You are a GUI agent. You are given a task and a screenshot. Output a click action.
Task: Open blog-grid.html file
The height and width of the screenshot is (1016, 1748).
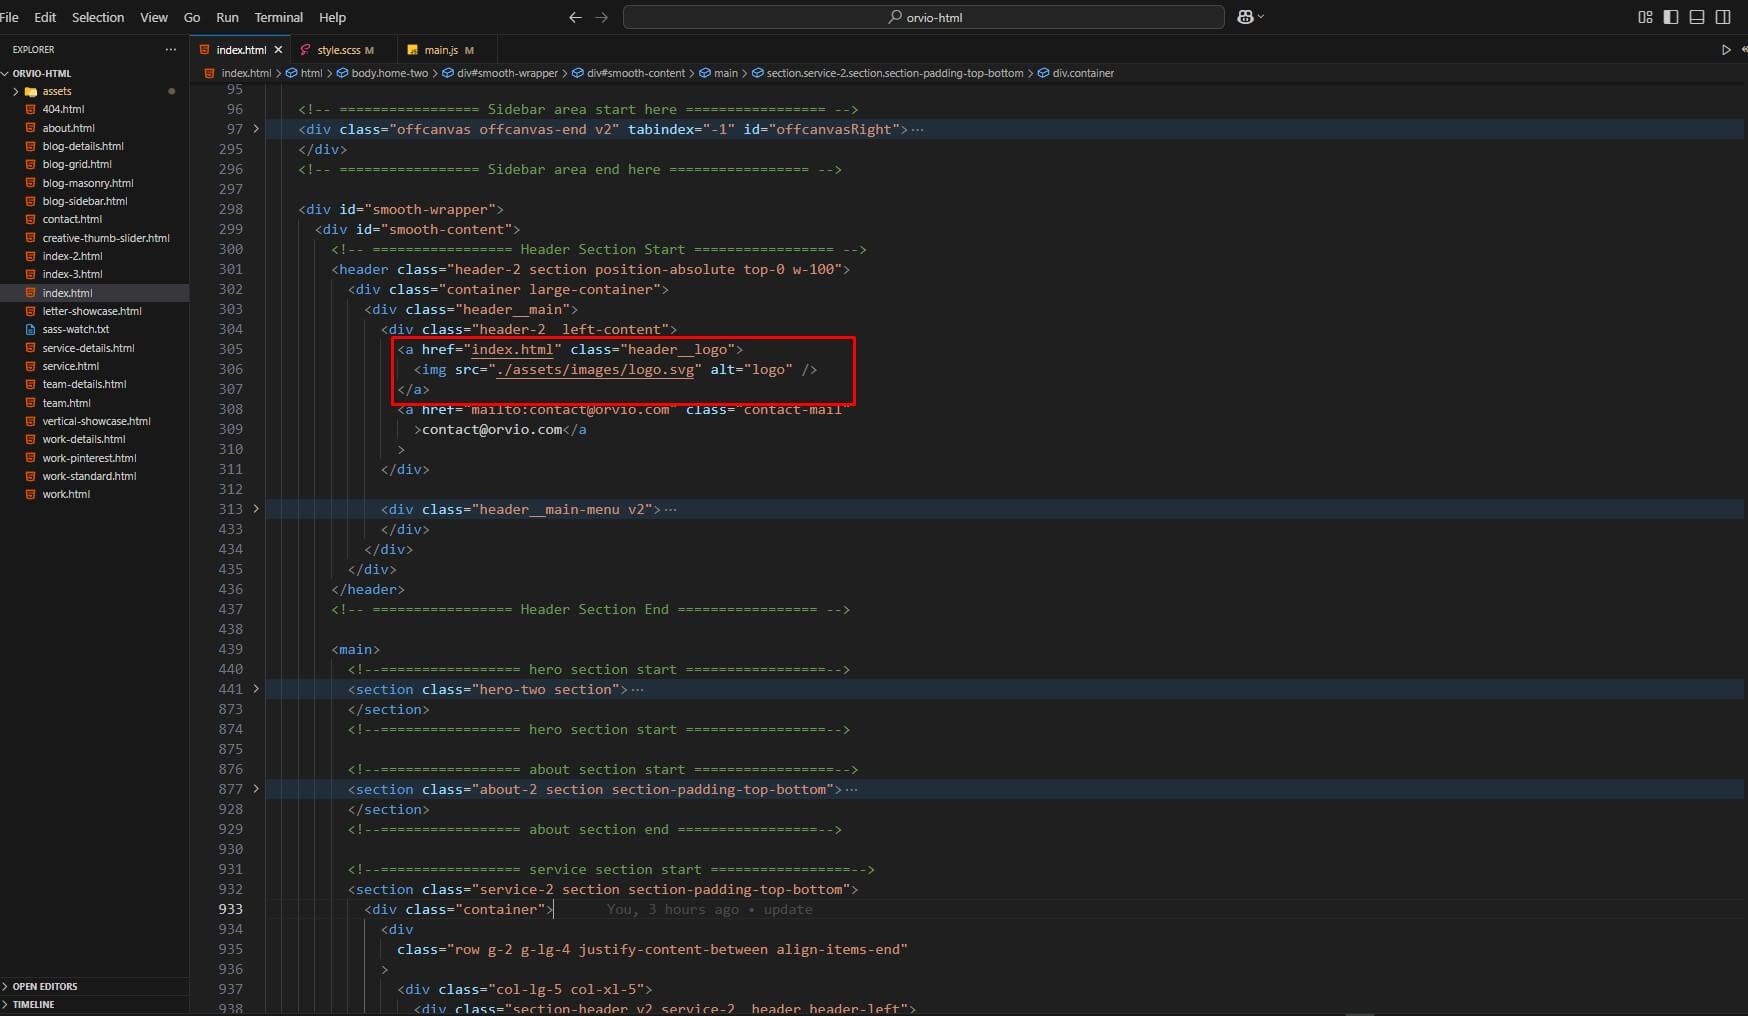point(77,164)
